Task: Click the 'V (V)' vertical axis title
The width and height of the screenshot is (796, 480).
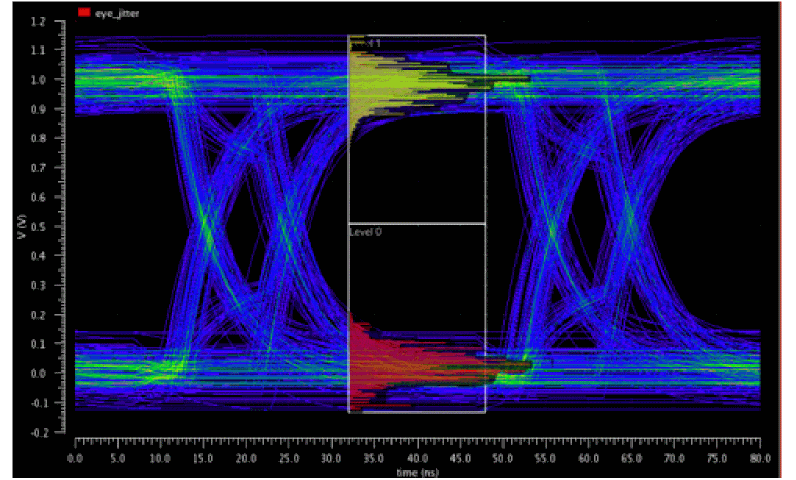Action: pyautogui.click(x=21, y=226)
